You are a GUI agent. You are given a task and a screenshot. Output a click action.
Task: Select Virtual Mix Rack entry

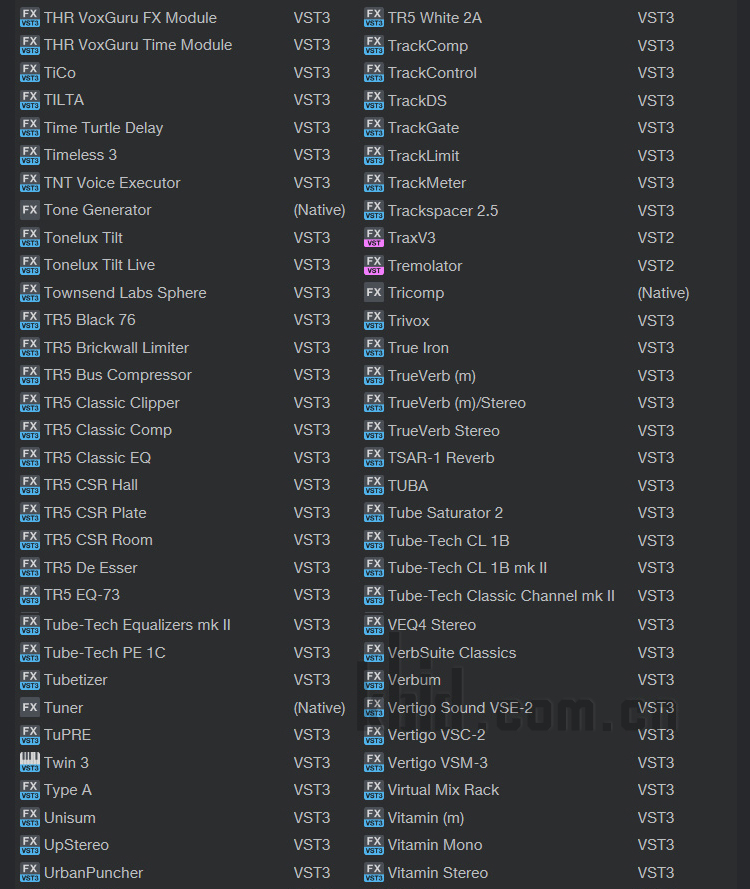(443, 790)
